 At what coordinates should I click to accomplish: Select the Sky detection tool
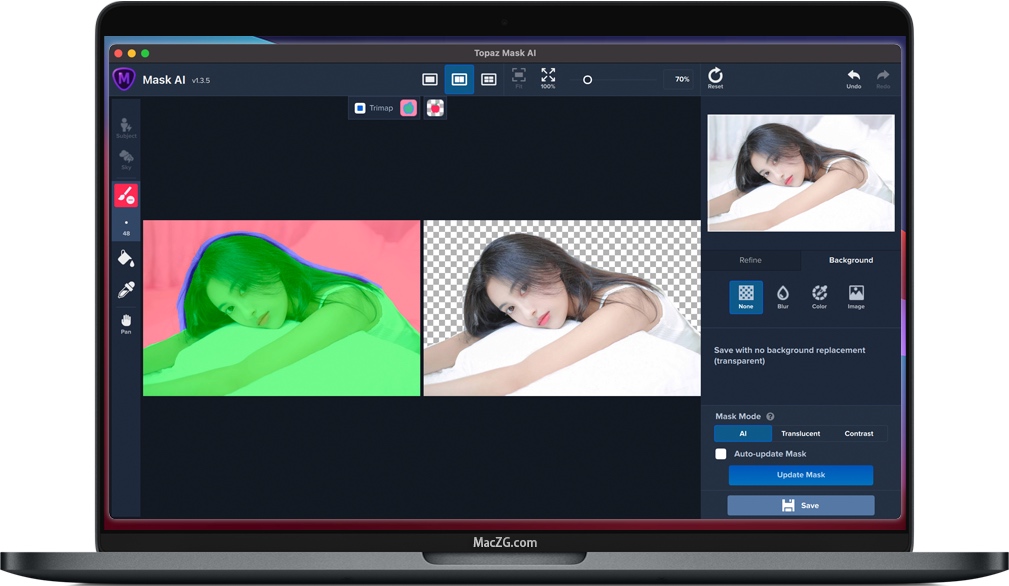(125, 158)
